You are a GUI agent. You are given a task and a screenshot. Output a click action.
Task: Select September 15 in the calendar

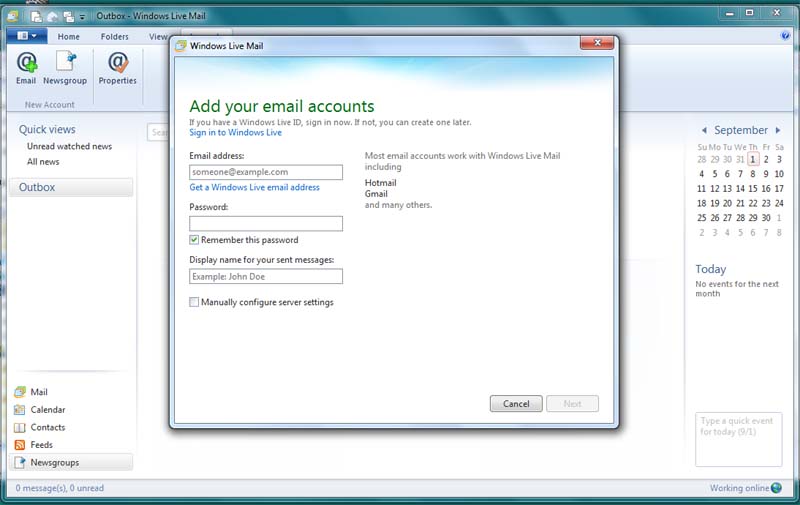753,189
